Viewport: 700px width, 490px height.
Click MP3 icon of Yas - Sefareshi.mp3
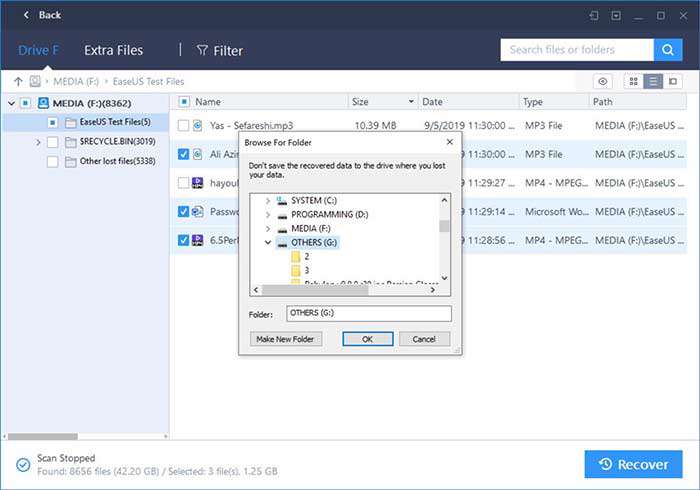[x=197, y=125]
